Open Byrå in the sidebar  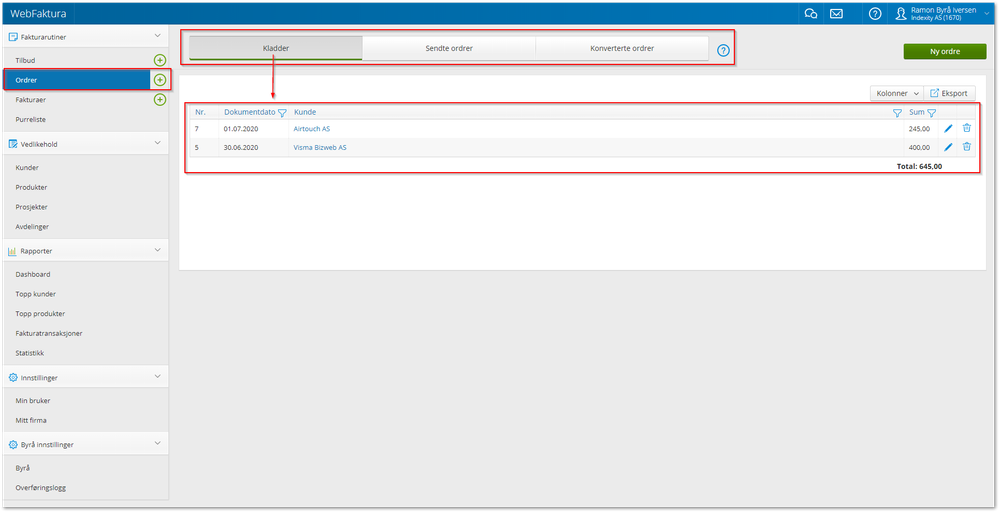coord(23,468)
